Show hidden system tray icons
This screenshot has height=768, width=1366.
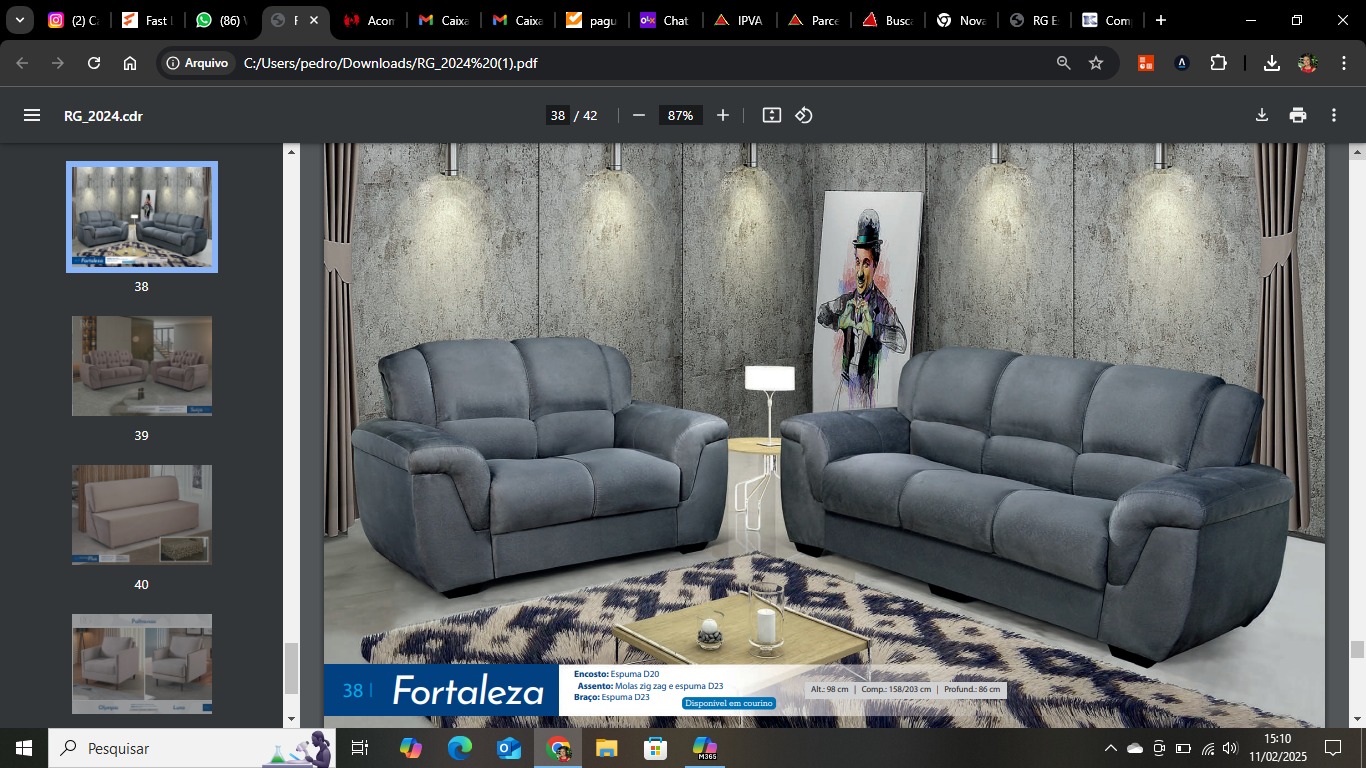click(x=1110, y=748)
